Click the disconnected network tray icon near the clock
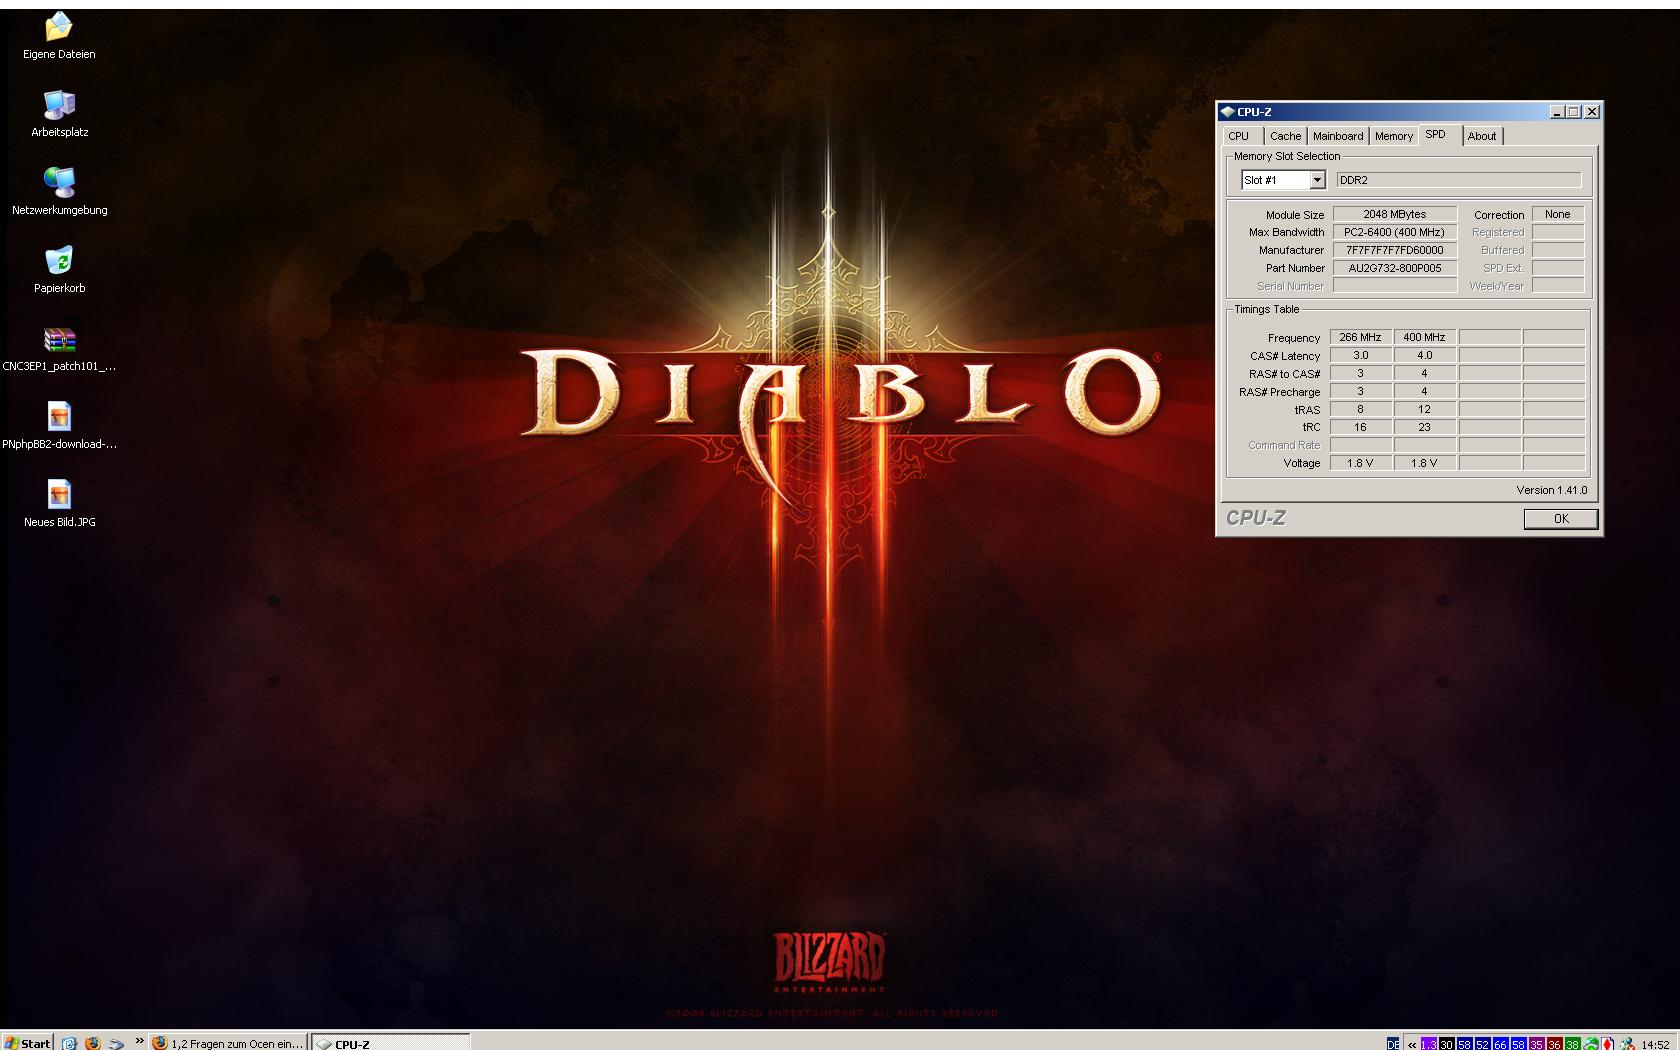This screenshot has width=1680, height=1050. tap(1627, 1043)
